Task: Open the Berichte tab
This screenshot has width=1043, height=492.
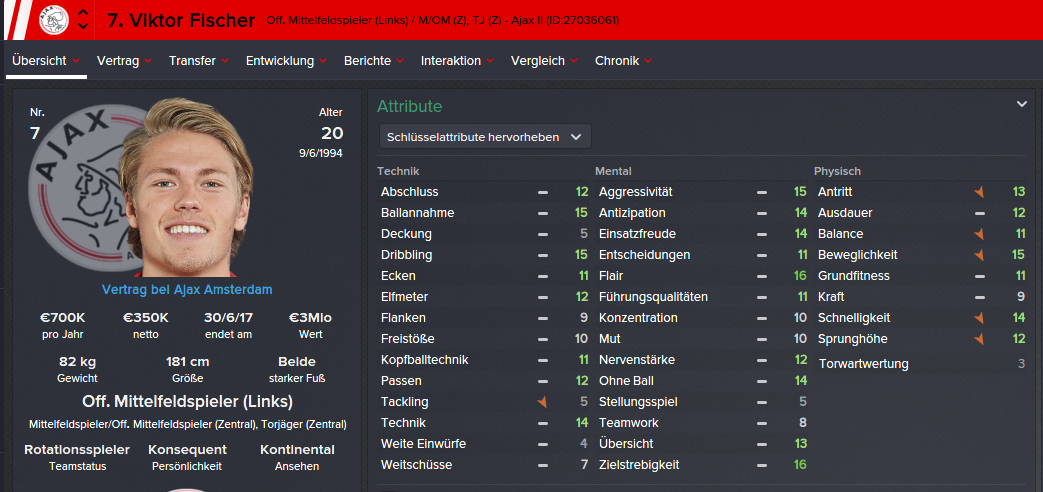Action: click(x=373, y=61)
